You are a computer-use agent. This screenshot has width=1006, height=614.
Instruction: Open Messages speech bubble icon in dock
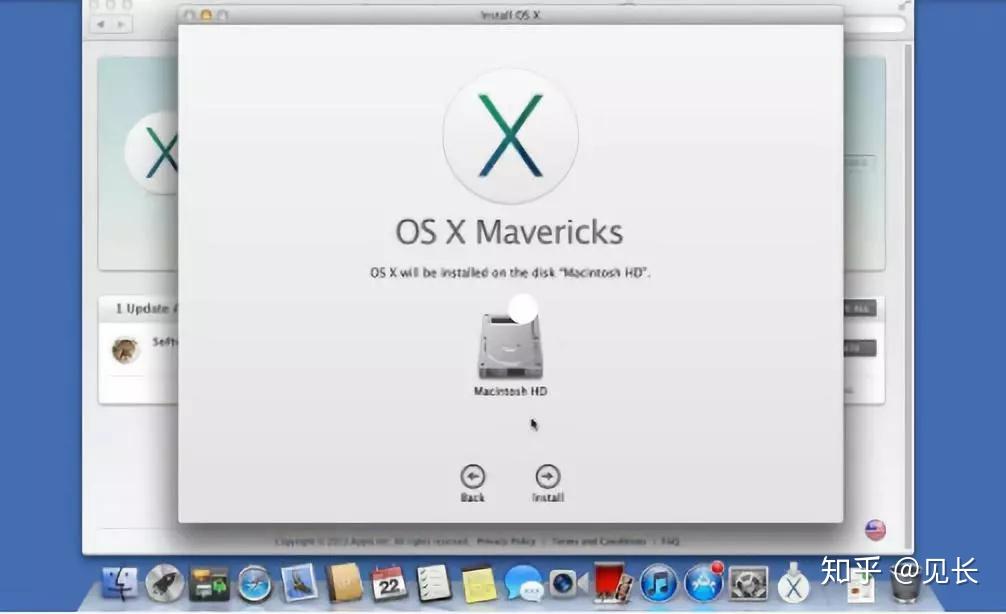click(524, 583)
